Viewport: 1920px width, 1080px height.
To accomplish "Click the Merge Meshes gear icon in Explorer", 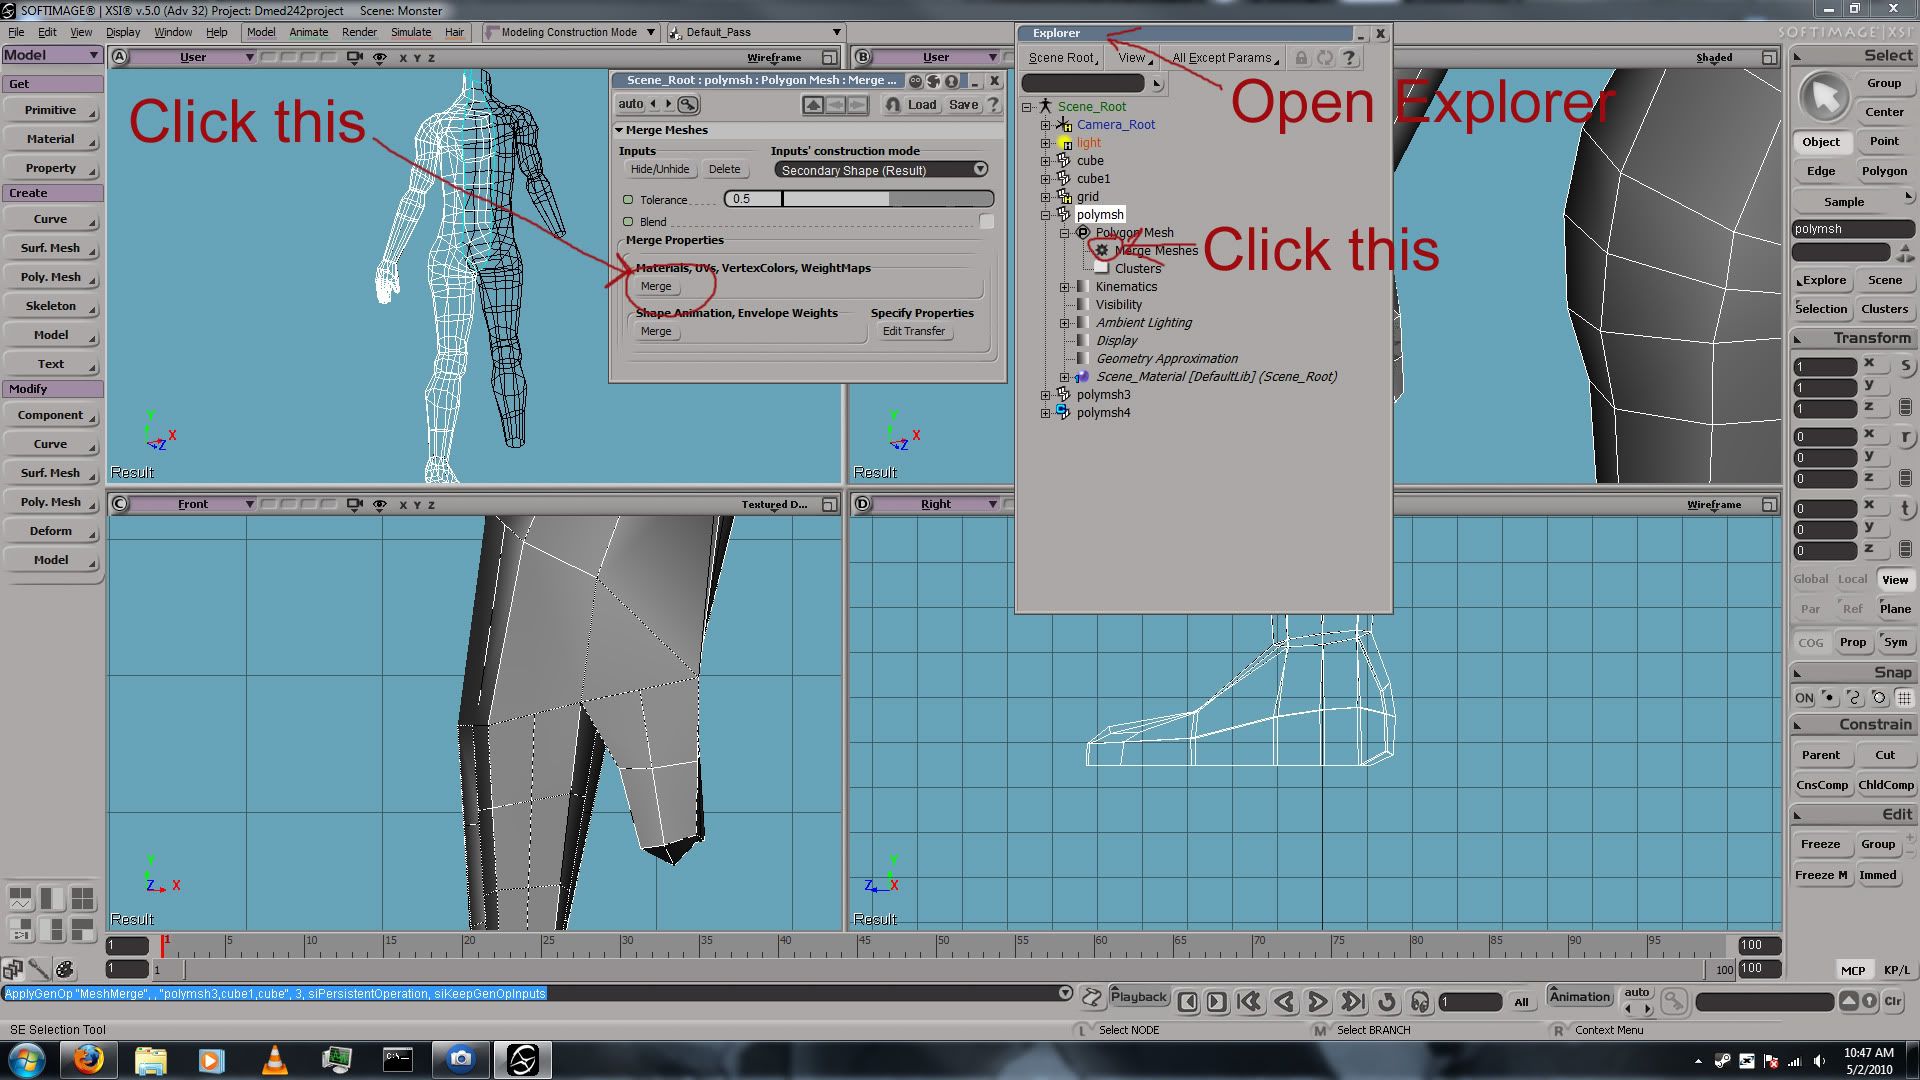I will click(1102, 251).
